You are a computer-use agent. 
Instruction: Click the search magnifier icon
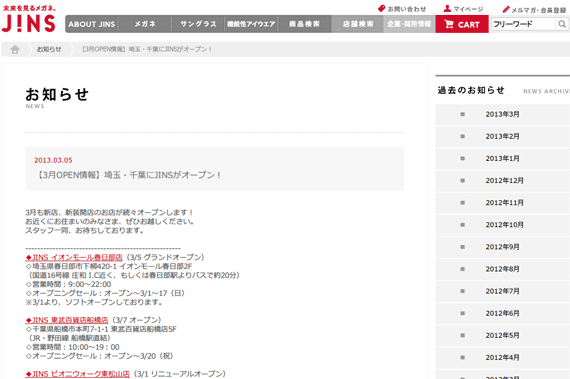pos(562,24)
